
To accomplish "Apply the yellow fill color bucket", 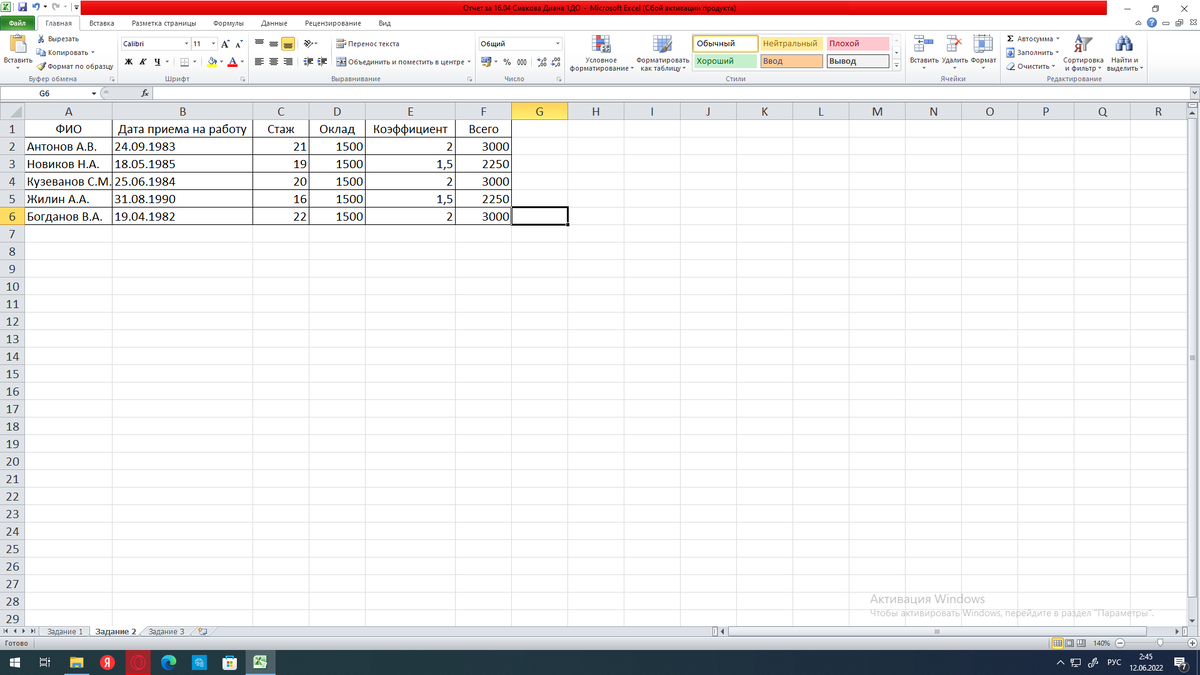I will coord(212,62).
